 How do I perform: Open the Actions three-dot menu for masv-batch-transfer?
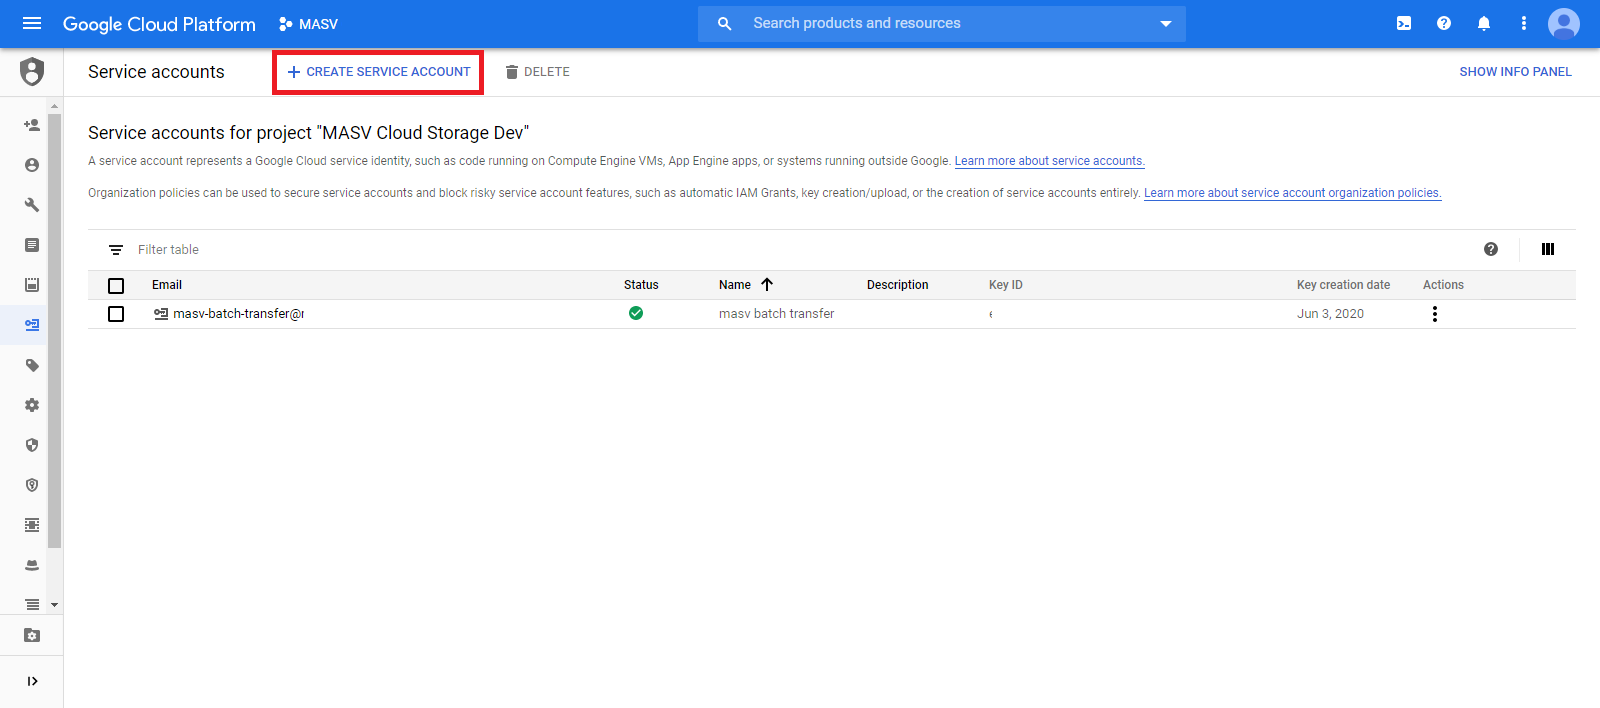click(x=1435, y=314)
